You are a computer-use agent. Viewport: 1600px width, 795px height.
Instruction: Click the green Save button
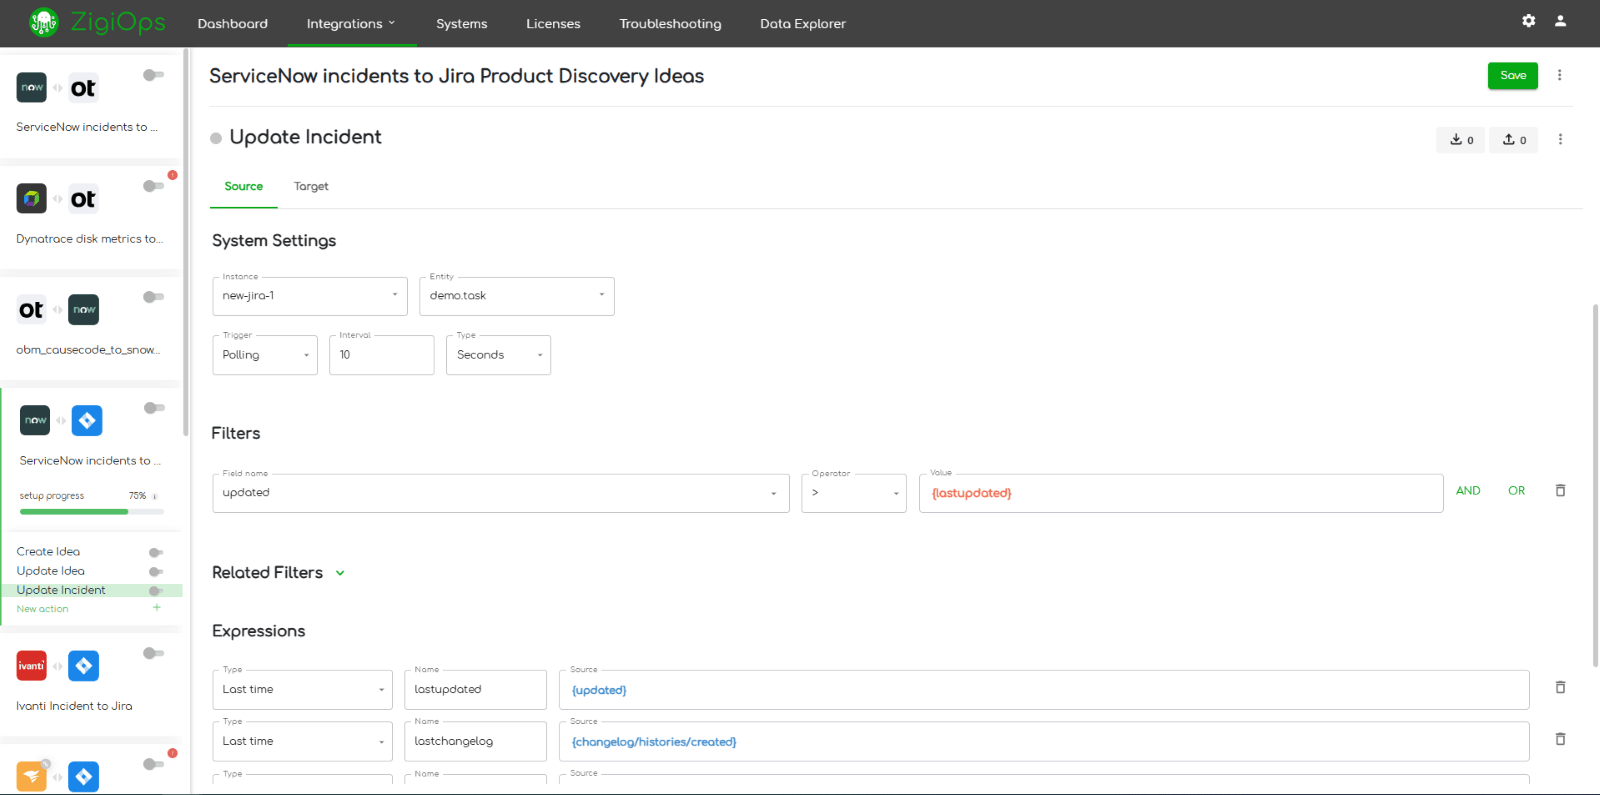(x=1513, y=76)
